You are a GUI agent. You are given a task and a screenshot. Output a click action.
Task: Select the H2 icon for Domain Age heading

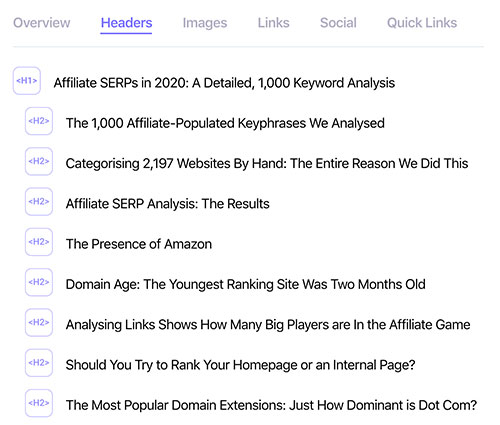39,282
